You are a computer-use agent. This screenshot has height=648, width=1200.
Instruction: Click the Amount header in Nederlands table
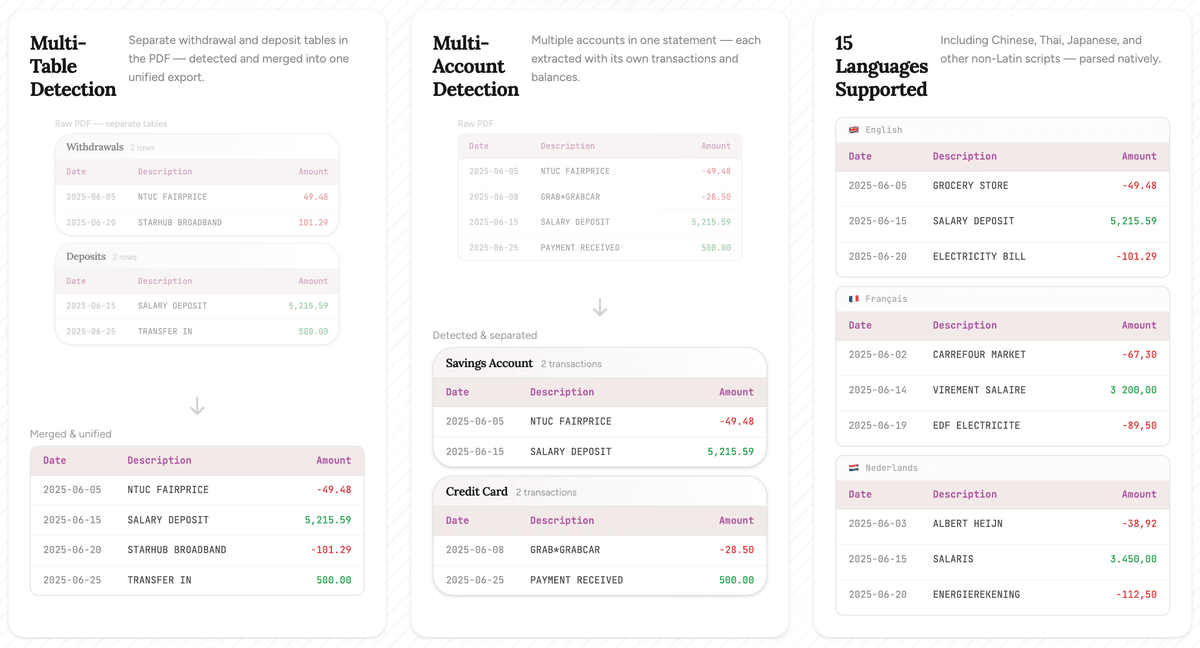point(1138,494)
